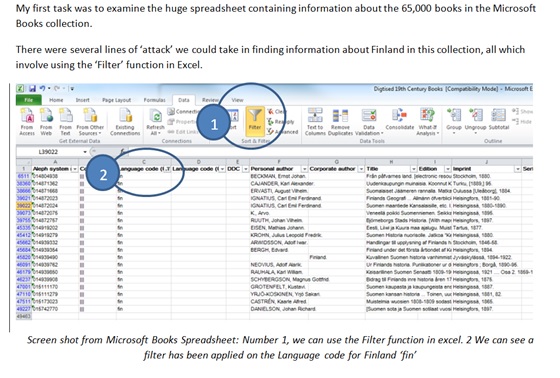Select the highlighted row 39022 header
Screen dimensions: 560x378
24,205
